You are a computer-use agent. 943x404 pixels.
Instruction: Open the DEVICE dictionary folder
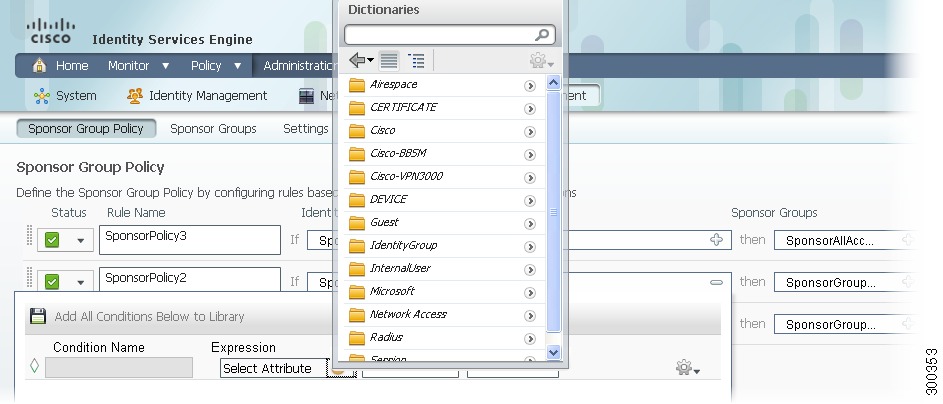click(444, 200)
